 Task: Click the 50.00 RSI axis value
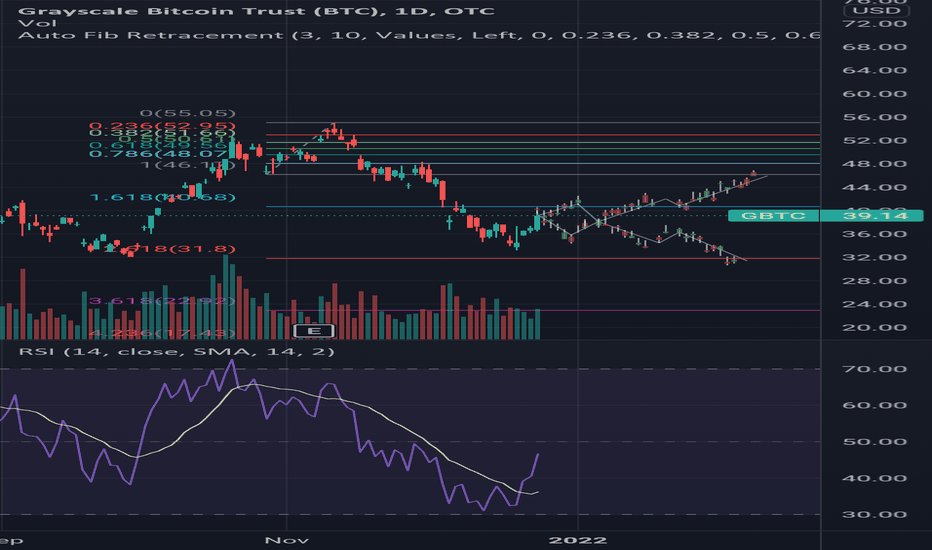coord(875,442)
